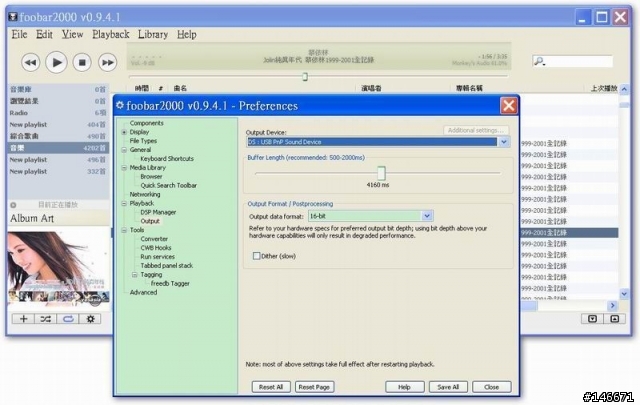Click the Reset Page button
This screenshot has width=640, height=405.
(314, 387)
